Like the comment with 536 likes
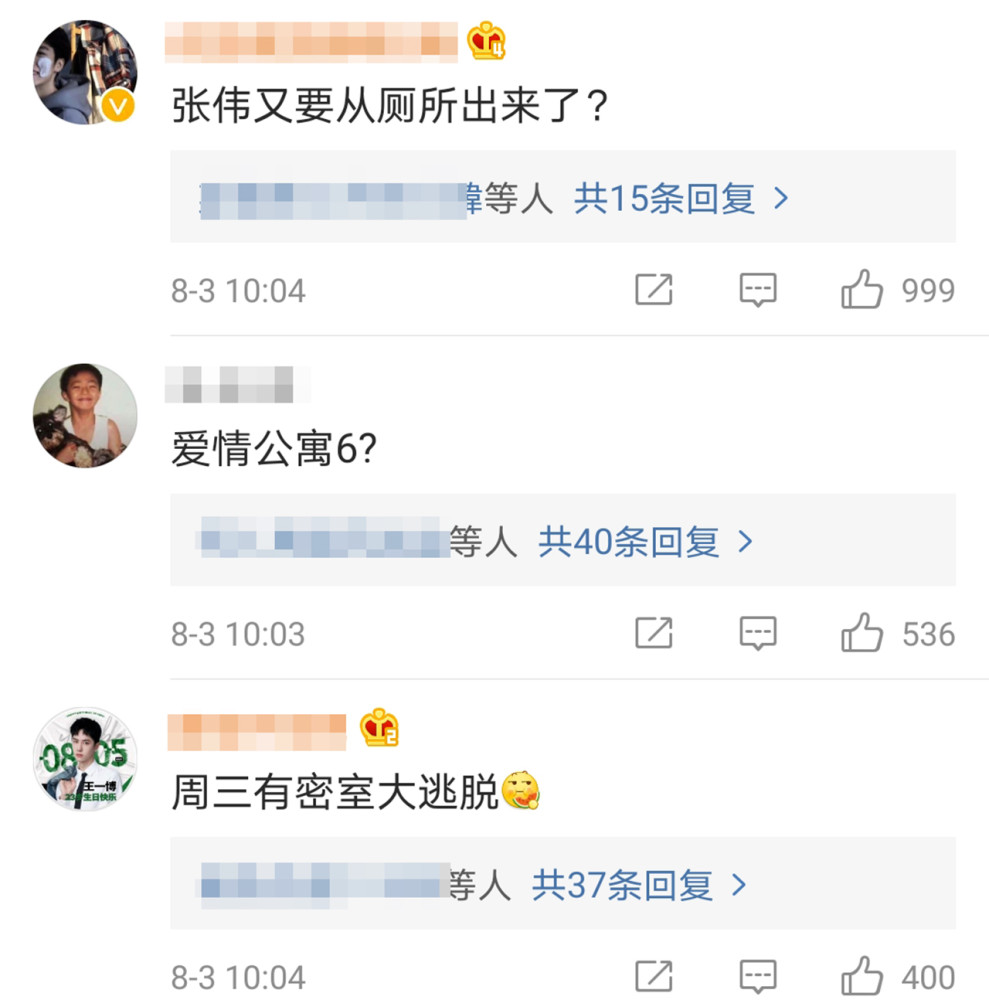Image resolution: width=989 pixels, height=1000 pixels. 862,633
